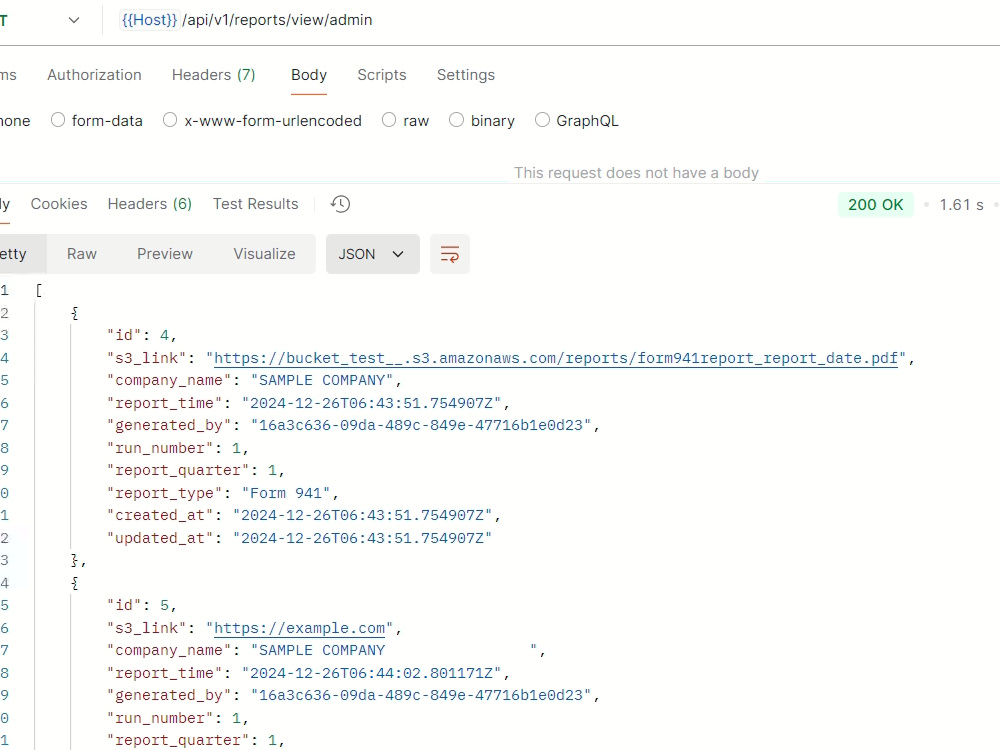Open the response history clock icon
Screen dimensions: 1000x750
[x=340, y=204]
